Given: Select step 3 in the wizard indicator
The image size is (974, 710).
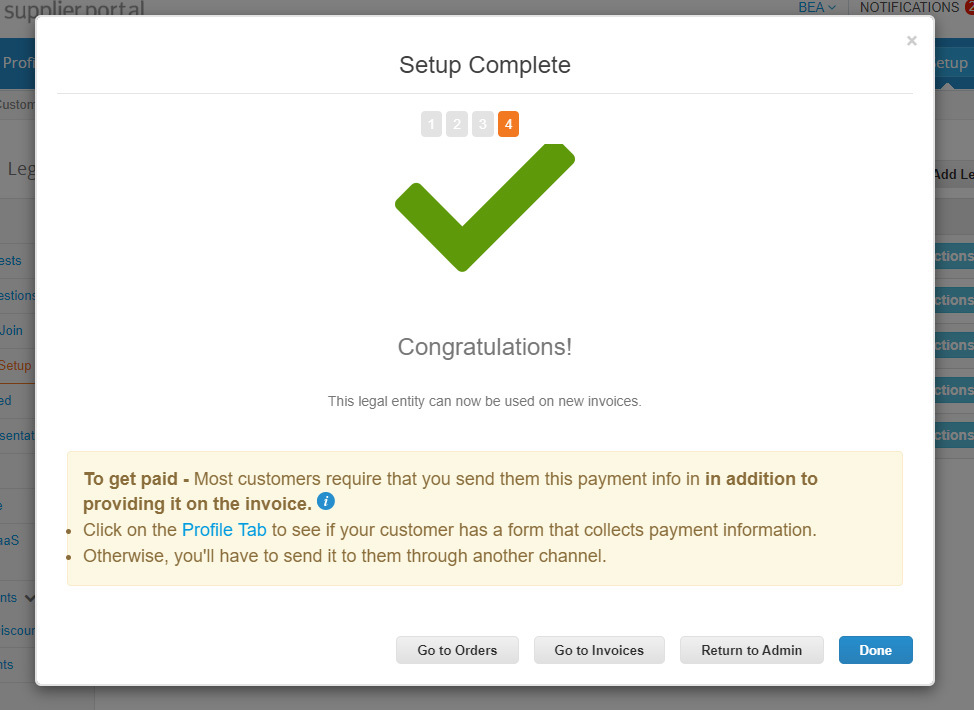Looking at the screenshot, I should (483, 125).
